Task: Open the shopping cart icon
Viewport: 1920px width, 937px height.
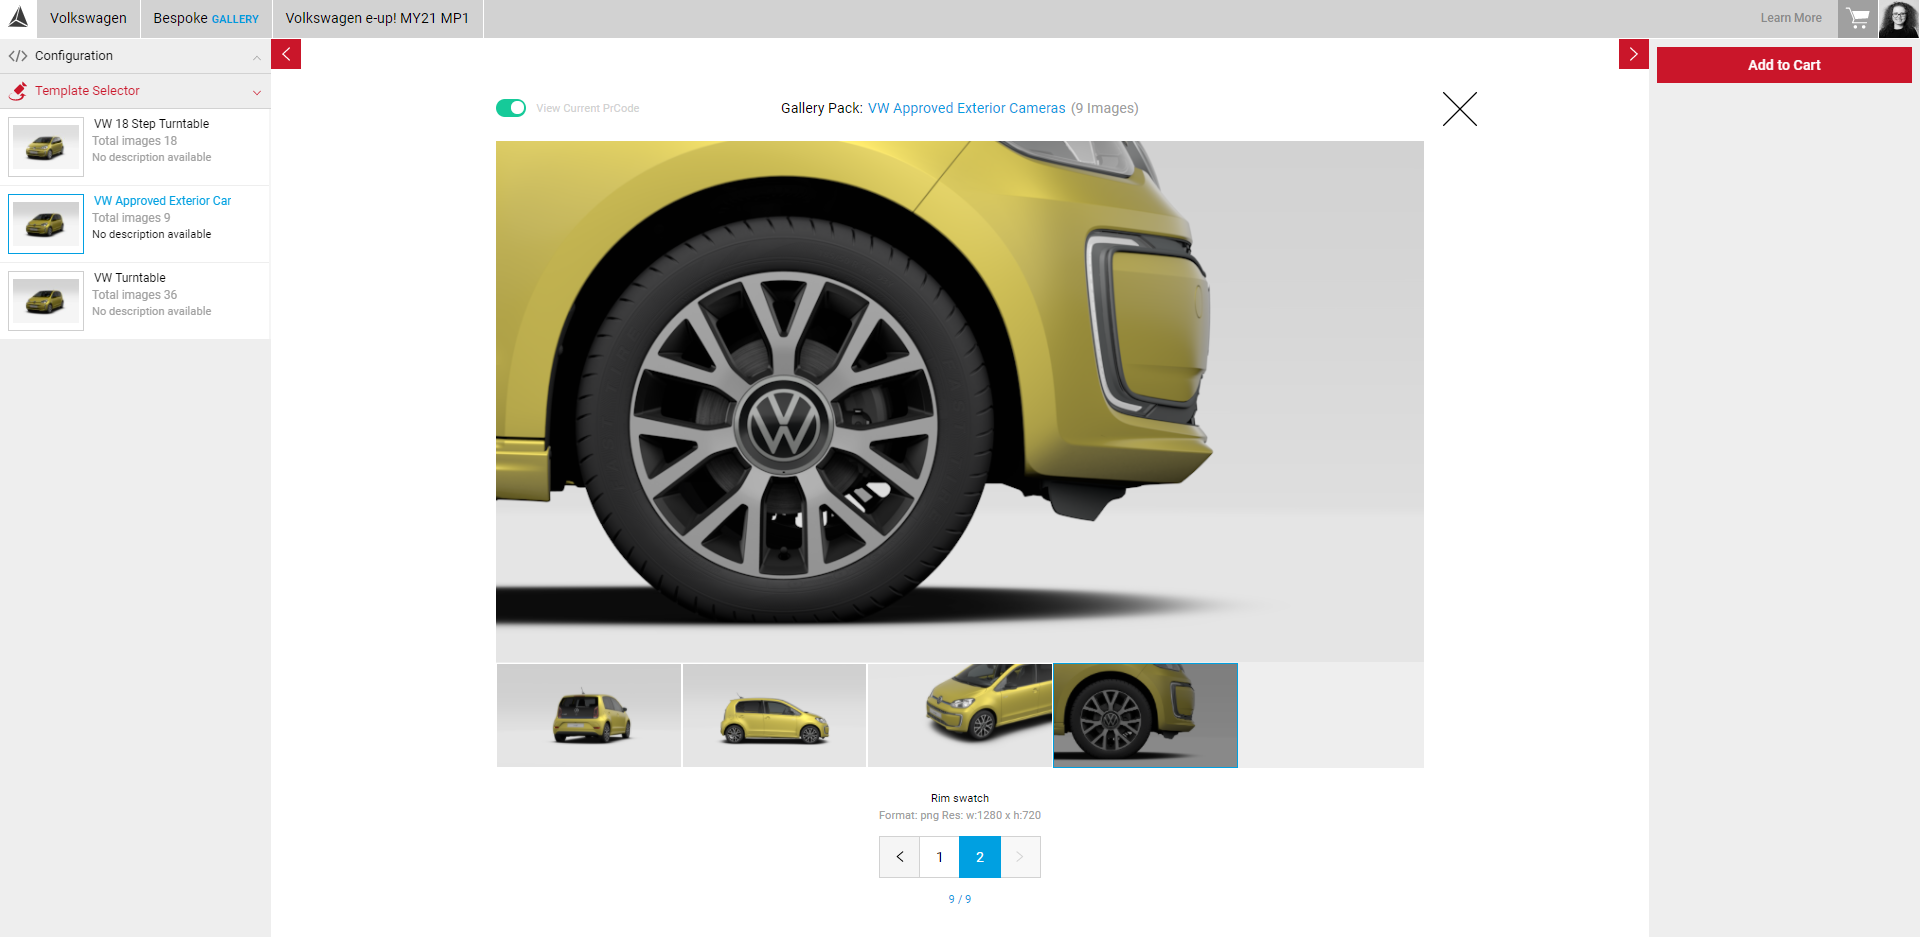Action: point(1858,18)
